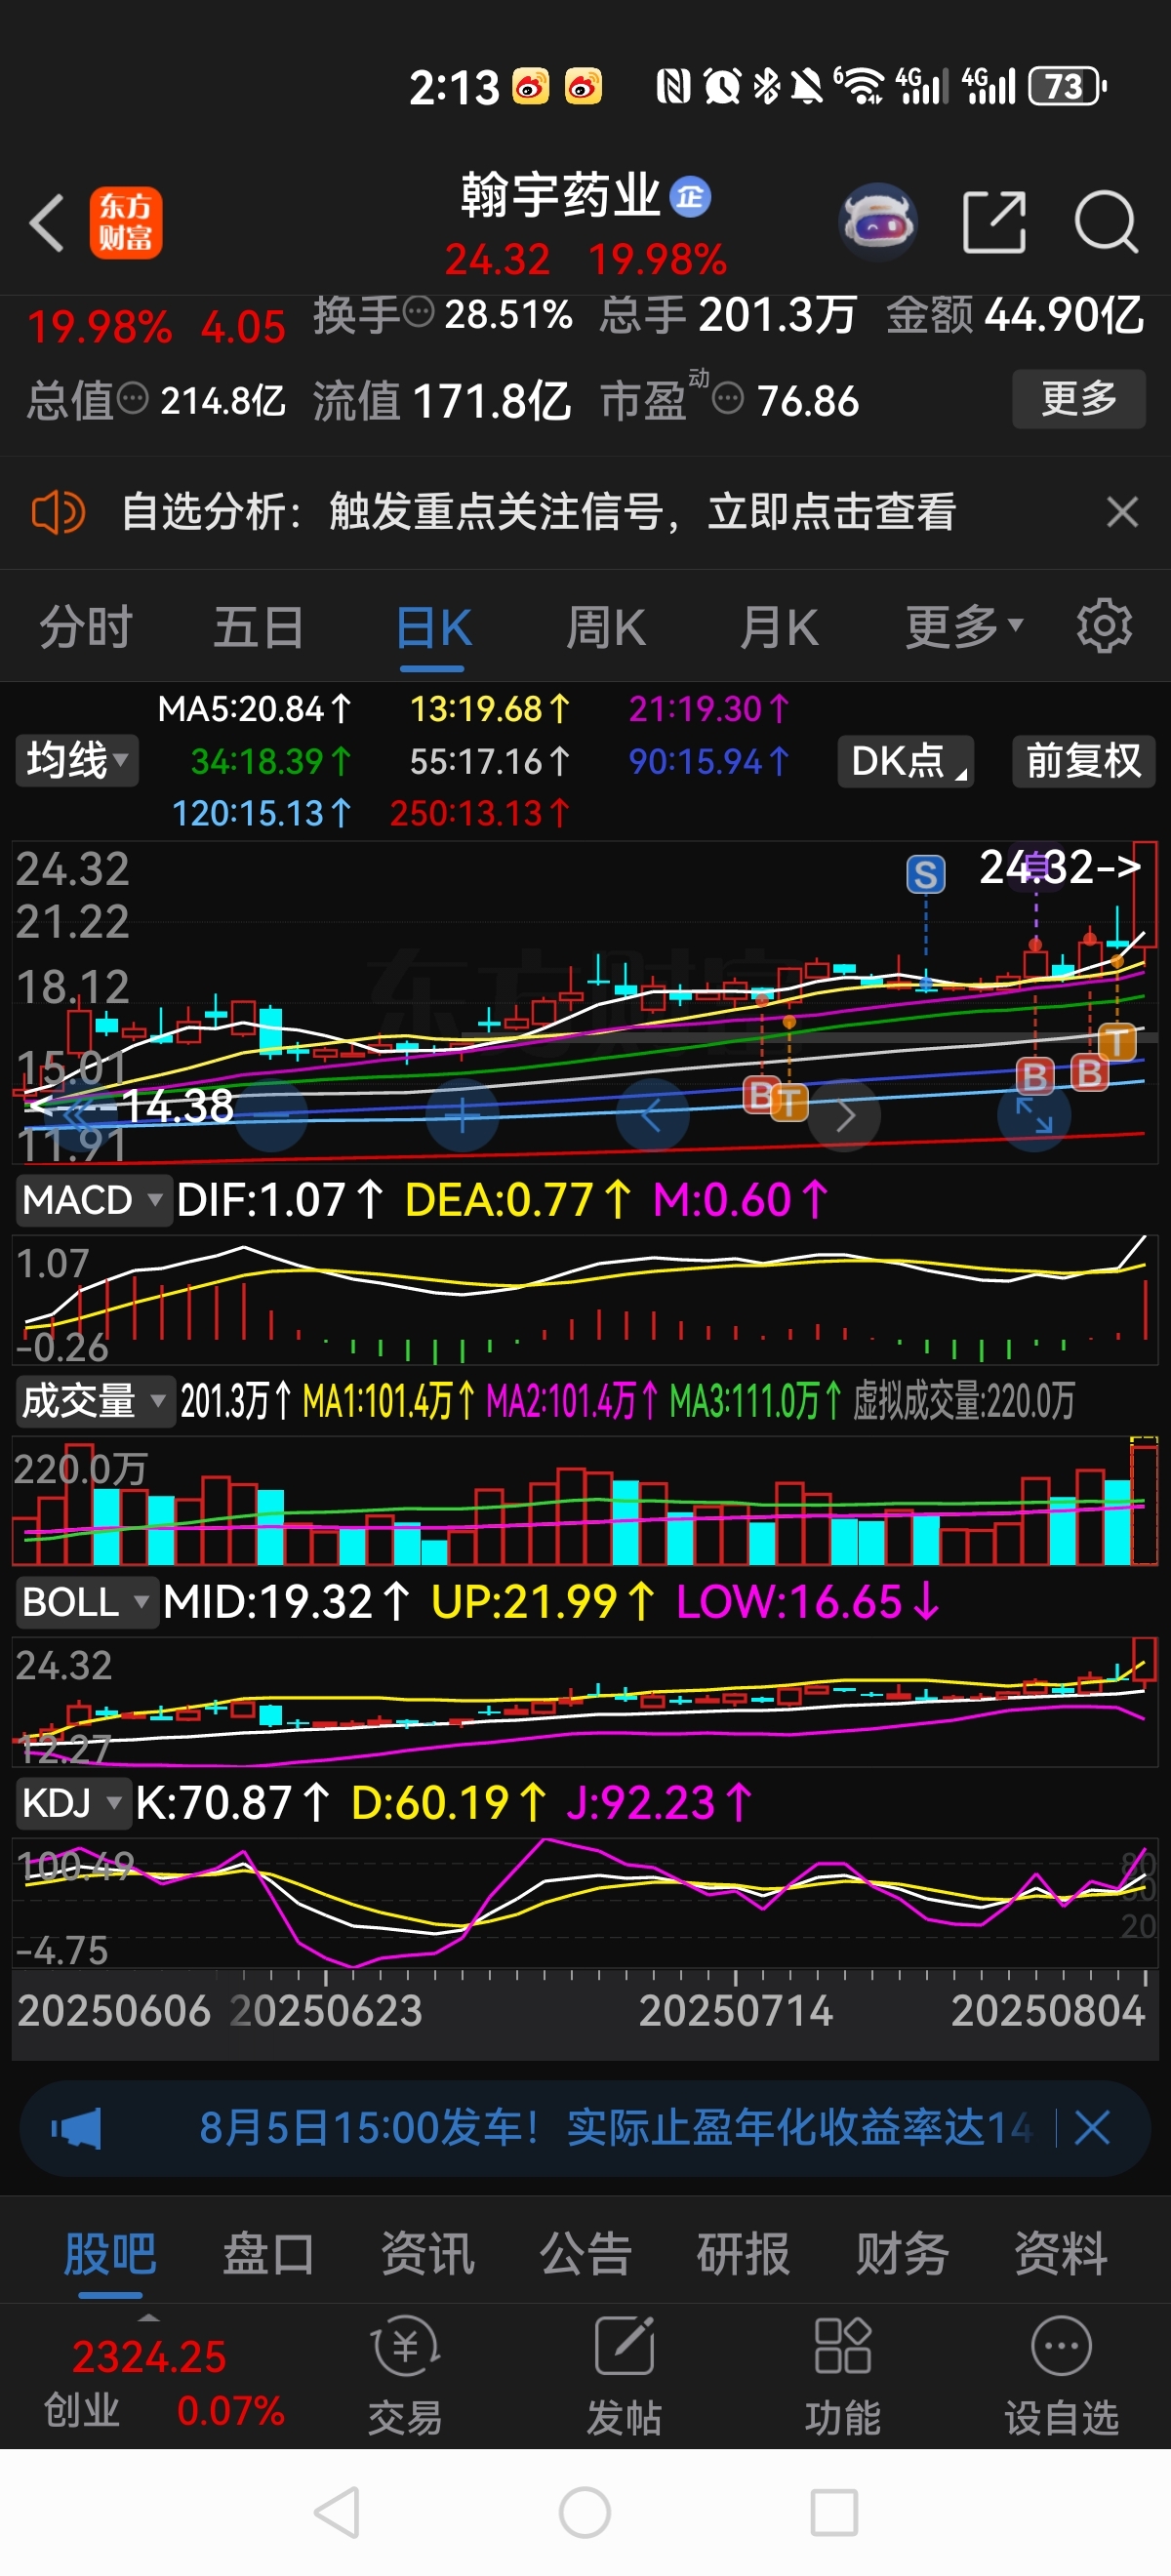
Task: Expand chart to fullscreen icon
Action: 1034,1115
